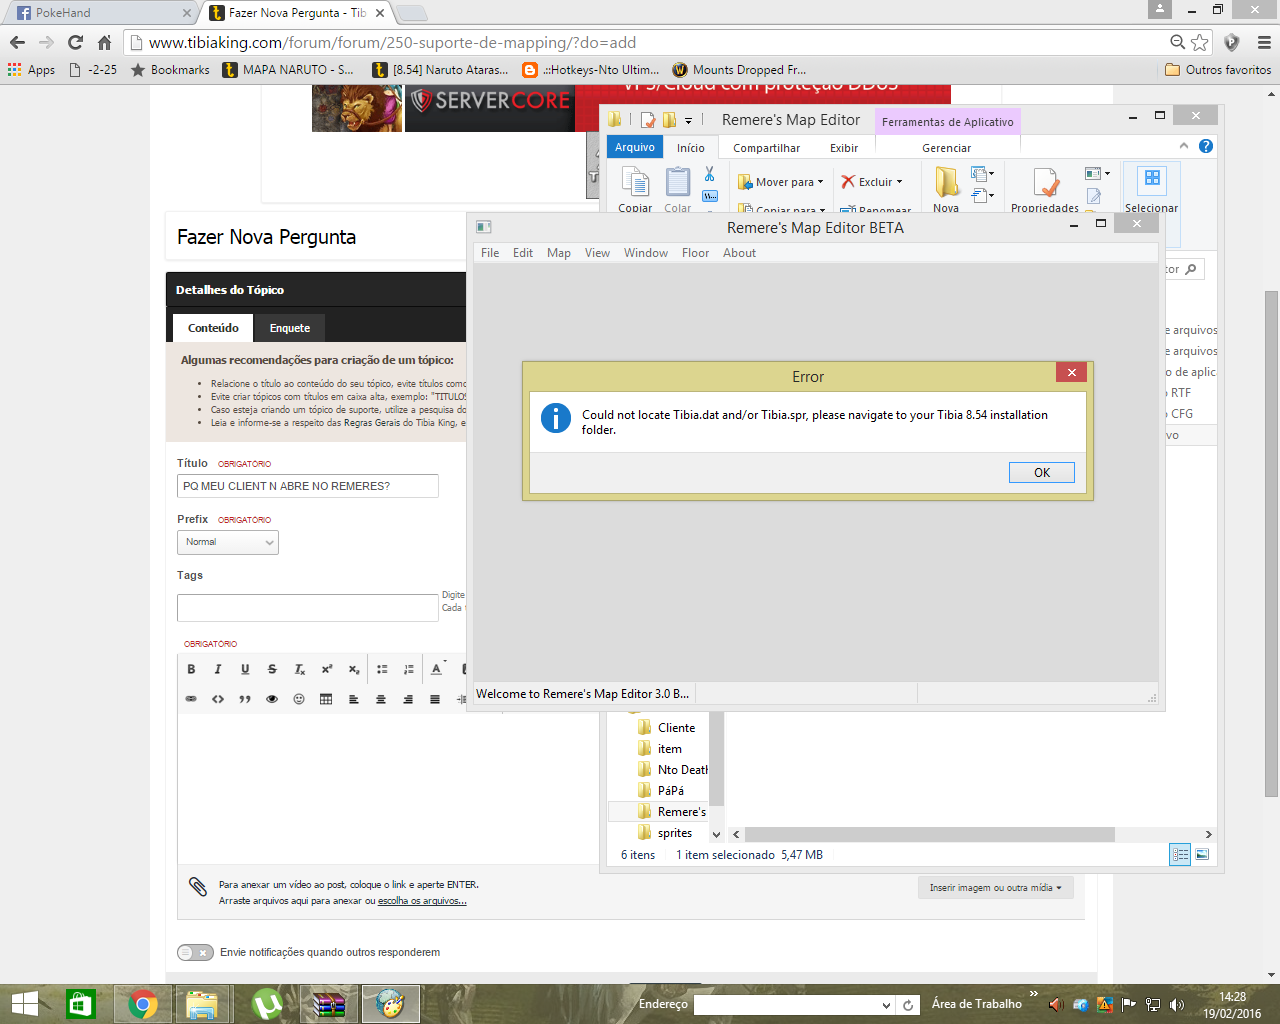The width and height of the screenshot is (1280, 1024).
Task: Open the View menu in Remere's Map Editor
Action: tap(597, 253)
